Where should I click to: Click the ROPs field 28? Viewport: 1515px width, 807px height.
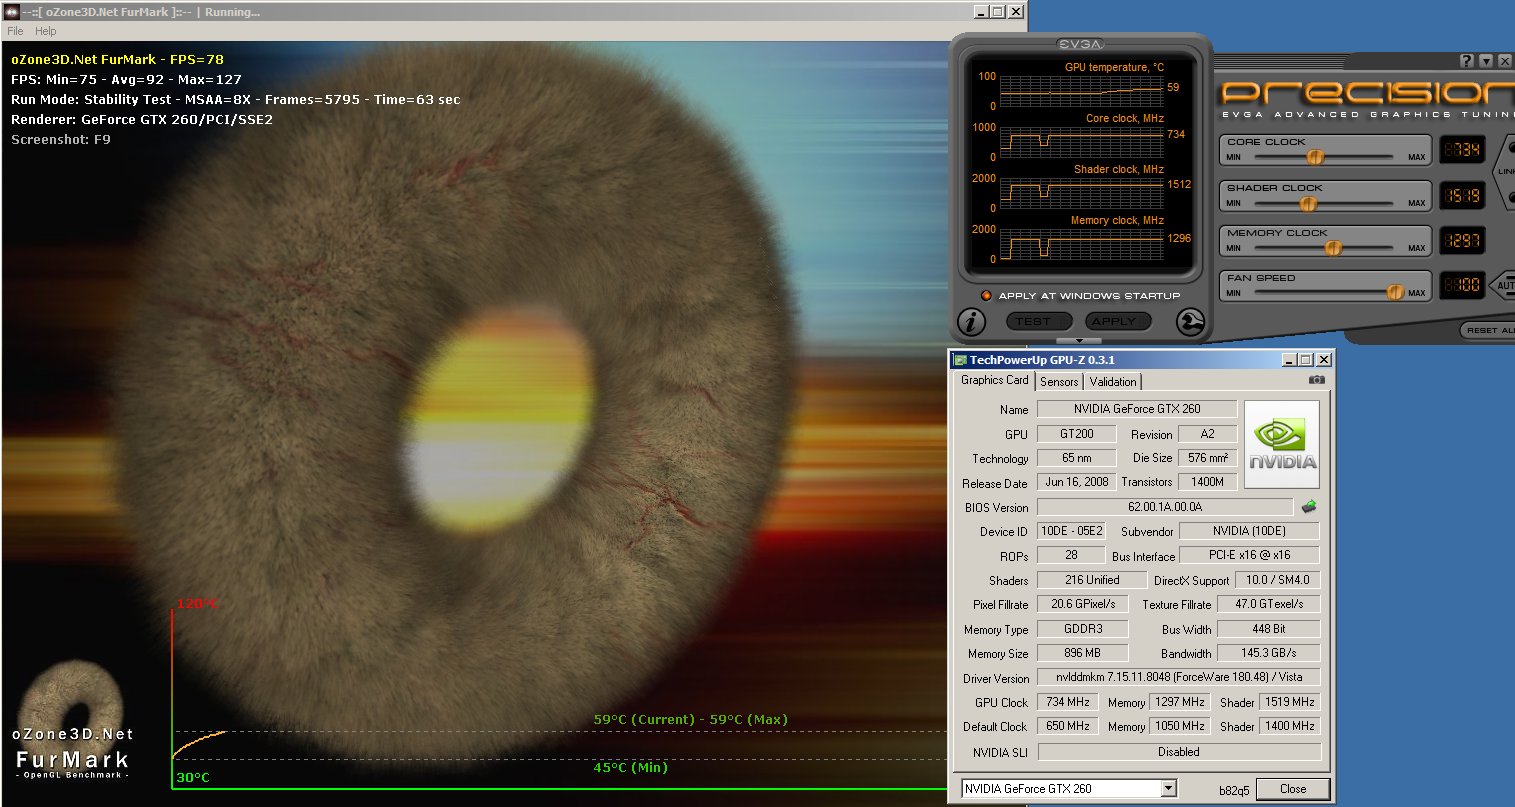pos(1070,555)
